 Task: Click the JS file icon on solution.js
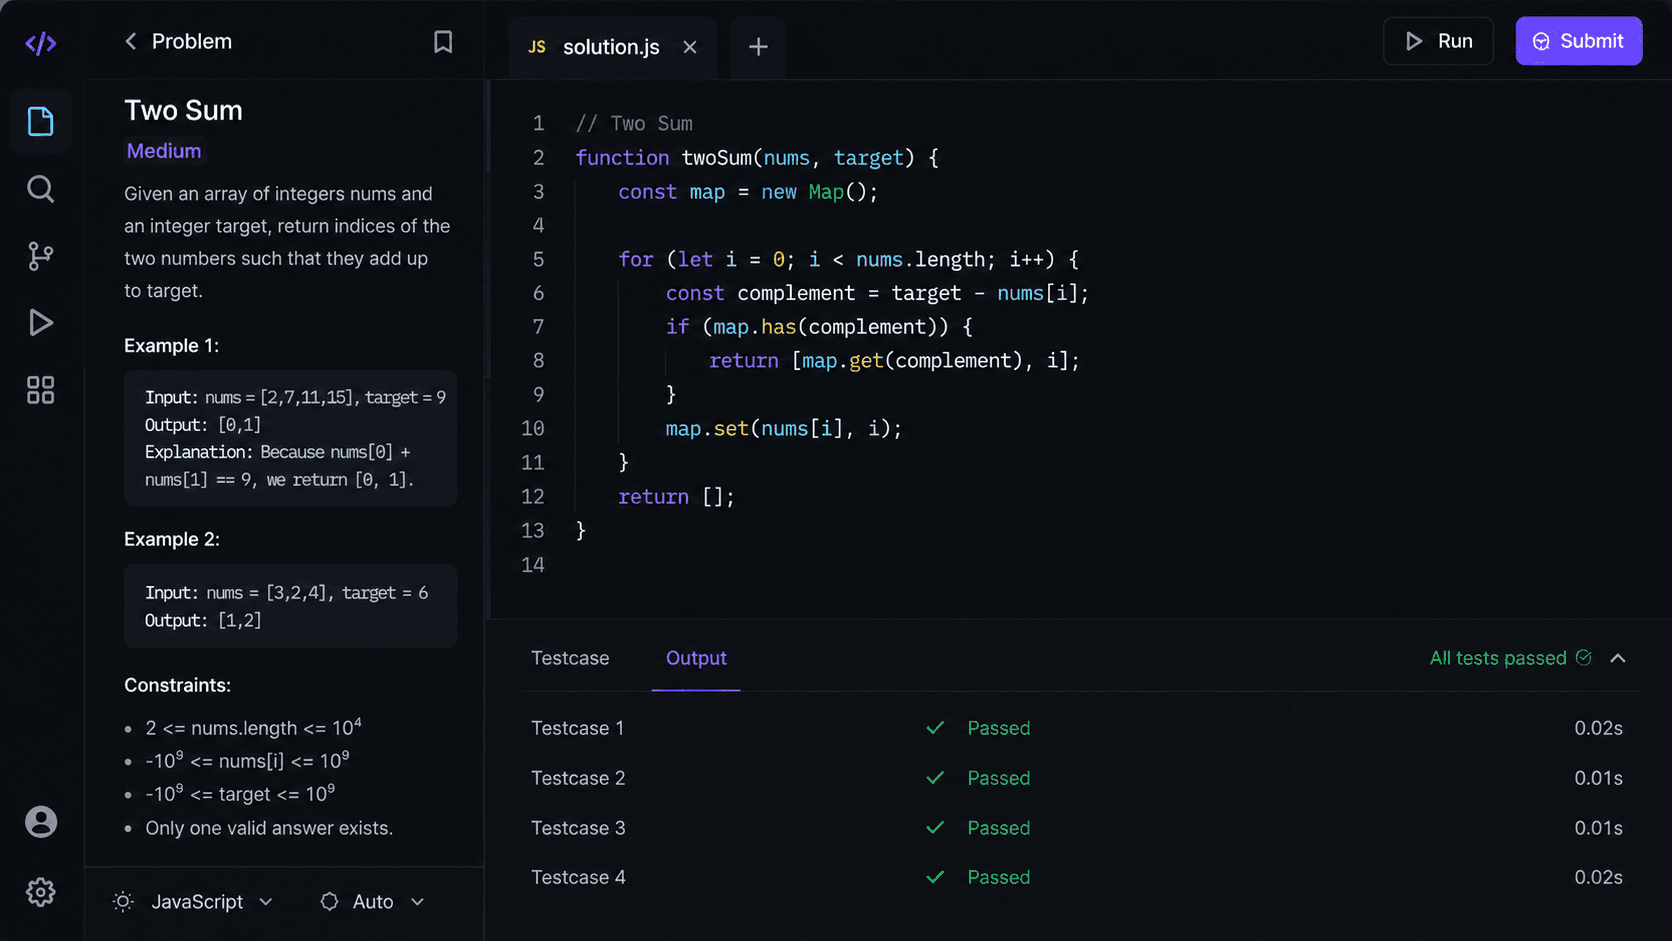[x=537, y=47]
